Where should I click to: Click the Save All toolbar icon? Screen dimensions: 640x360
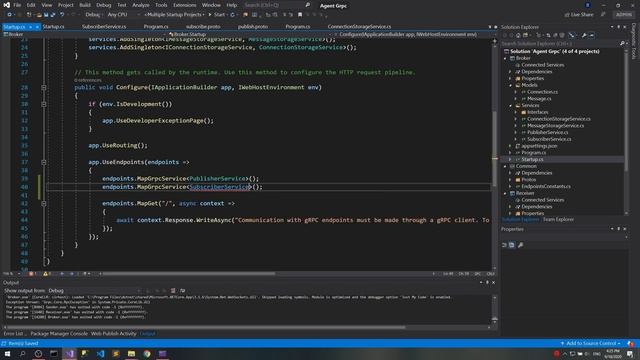(53, 15)
